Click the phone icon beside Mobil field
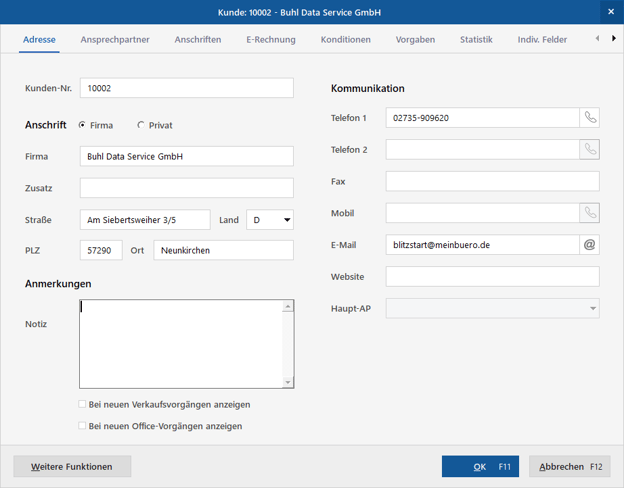624x488 pixels. (590, 213)
